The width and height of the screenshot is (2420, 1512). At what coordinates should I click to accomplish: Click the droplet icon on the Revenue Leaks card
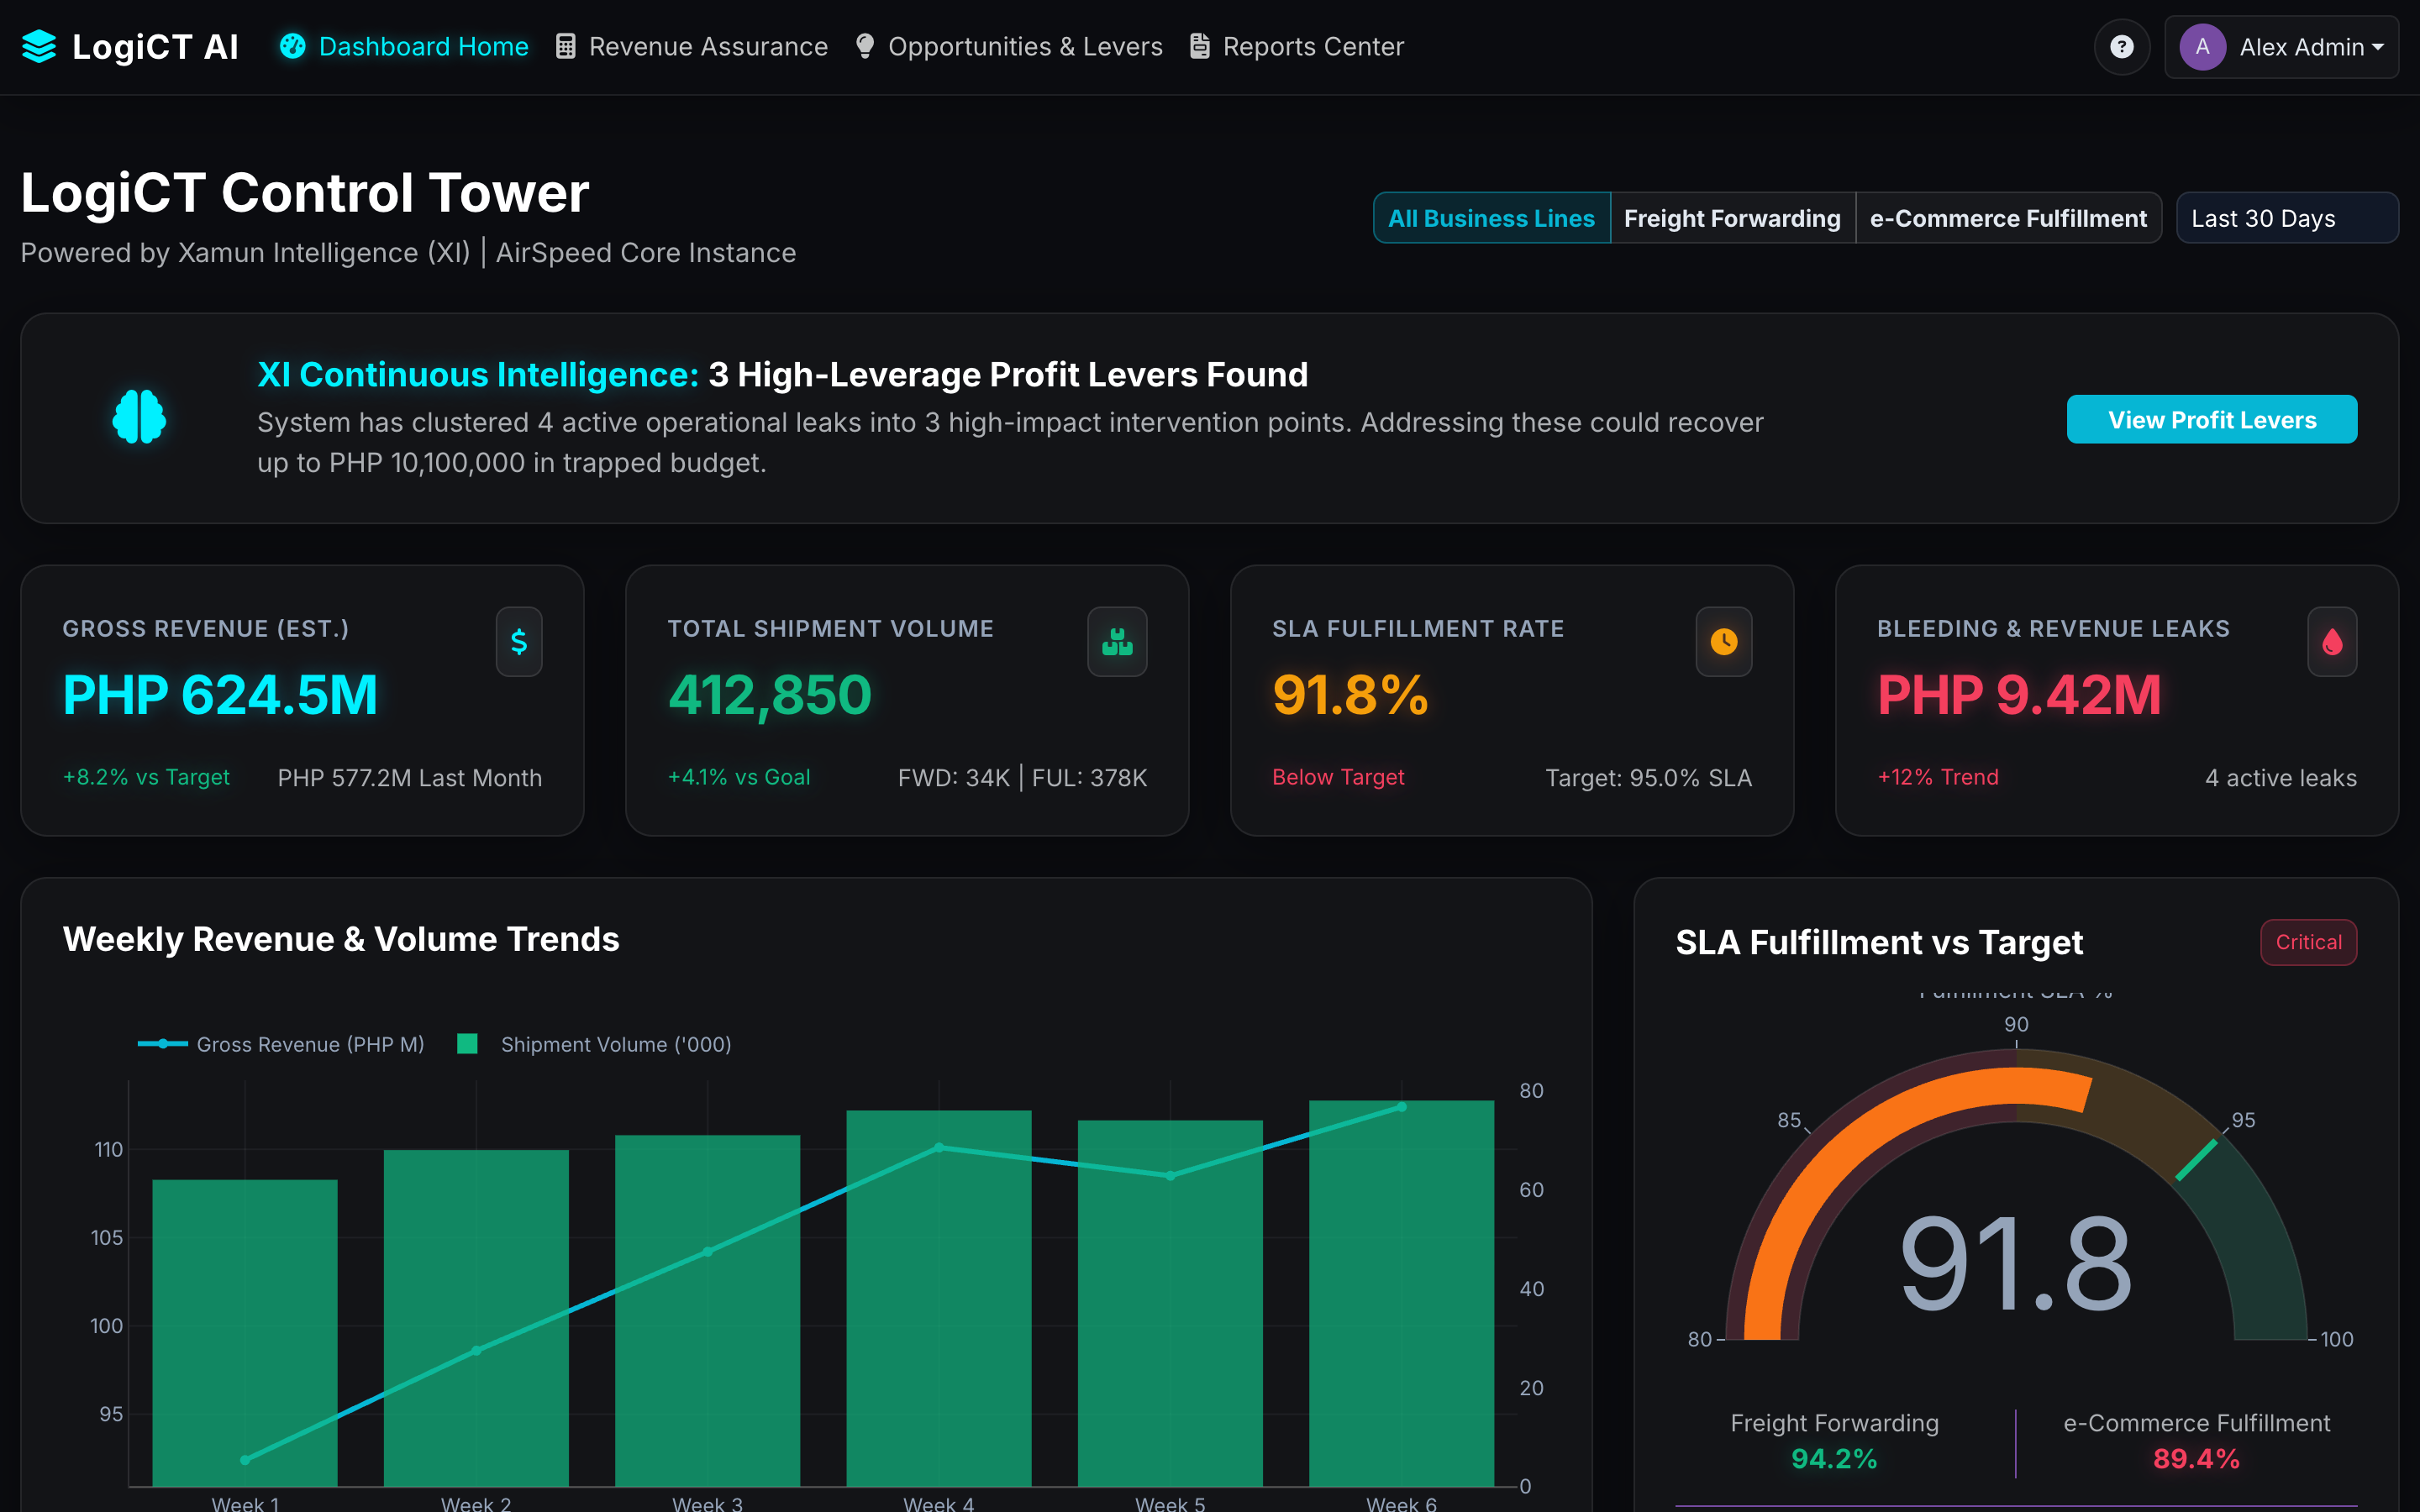(x=2332, y=642)
